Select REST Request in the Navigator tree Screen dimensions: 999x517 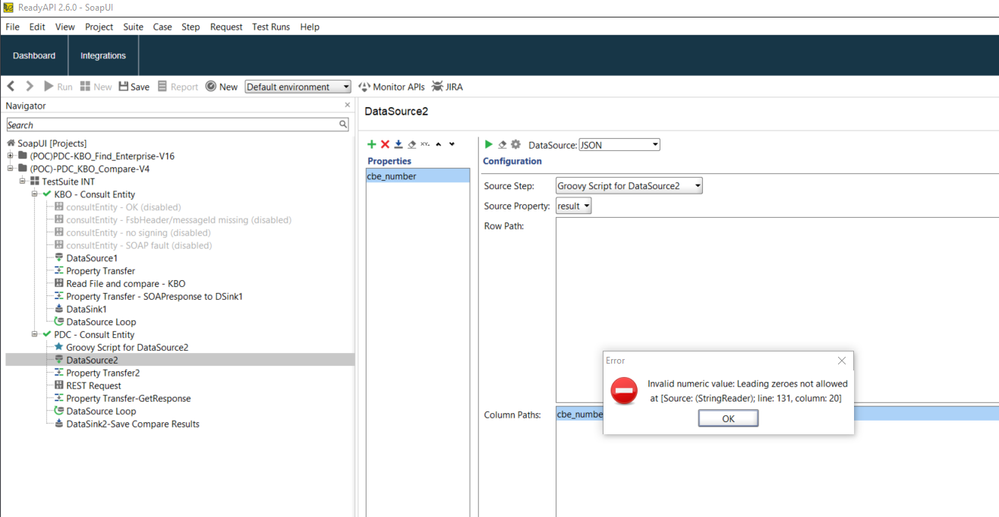pyautogui.click(x=93, y=386)
